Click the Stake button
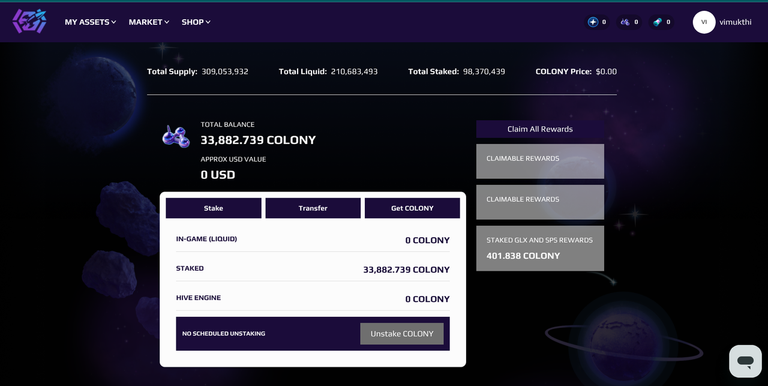Image resolution: width=768 pixels, height=386 pixels. pos(214,208)
